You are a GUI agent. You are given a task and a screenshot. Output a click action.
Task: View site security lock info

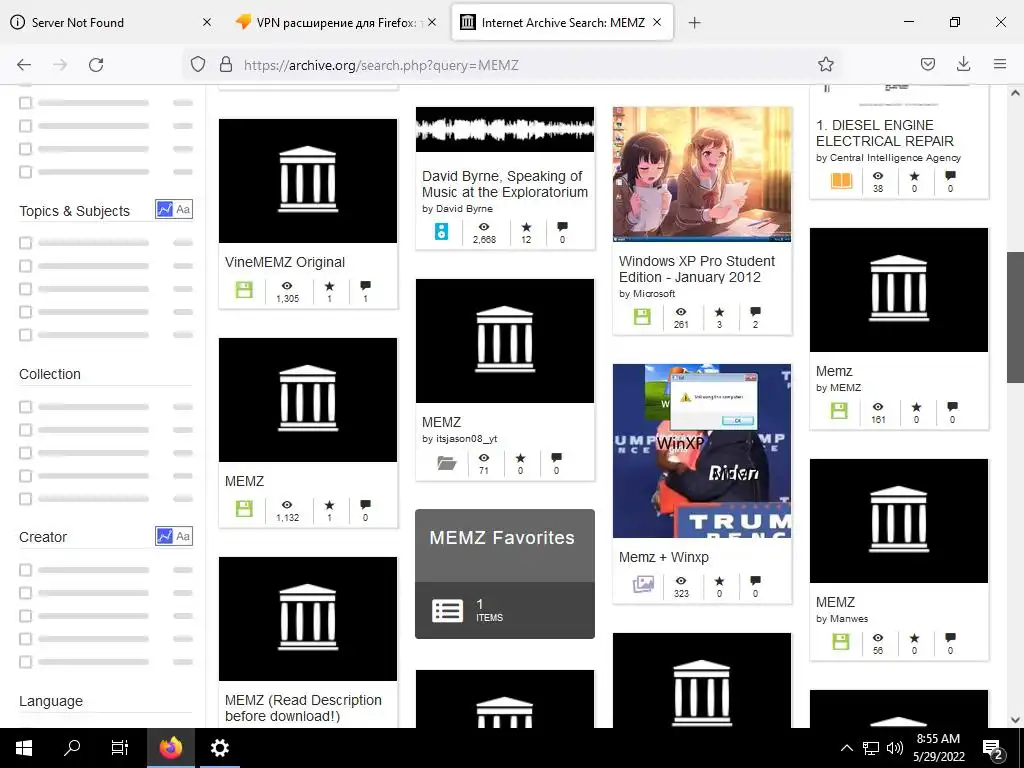pos(226,64)
